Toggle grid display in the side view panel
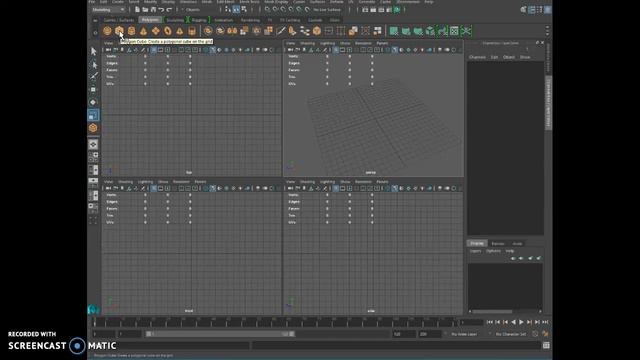The width and height of the screenshot is (640, 360). tap(336, 188)
